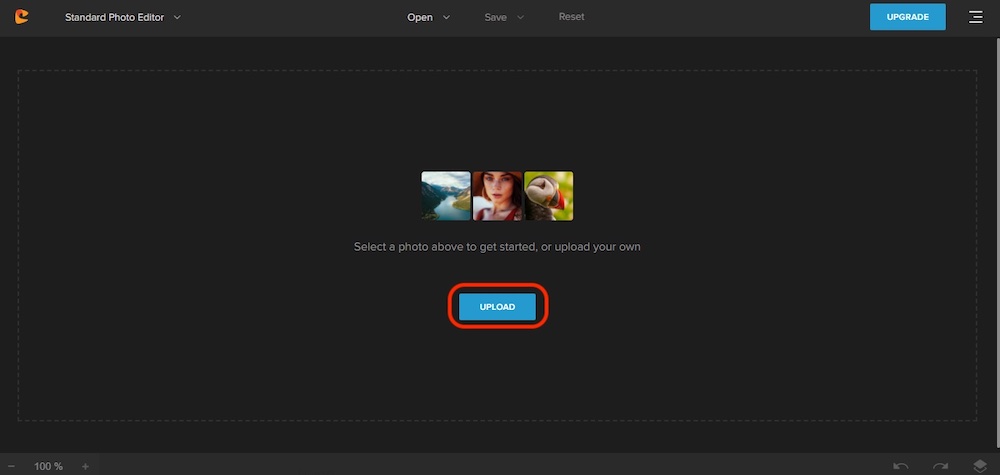Open the Standard Photo Editor dropdown
This screenshot has height=475, width=1000.
tap(122, 17)
